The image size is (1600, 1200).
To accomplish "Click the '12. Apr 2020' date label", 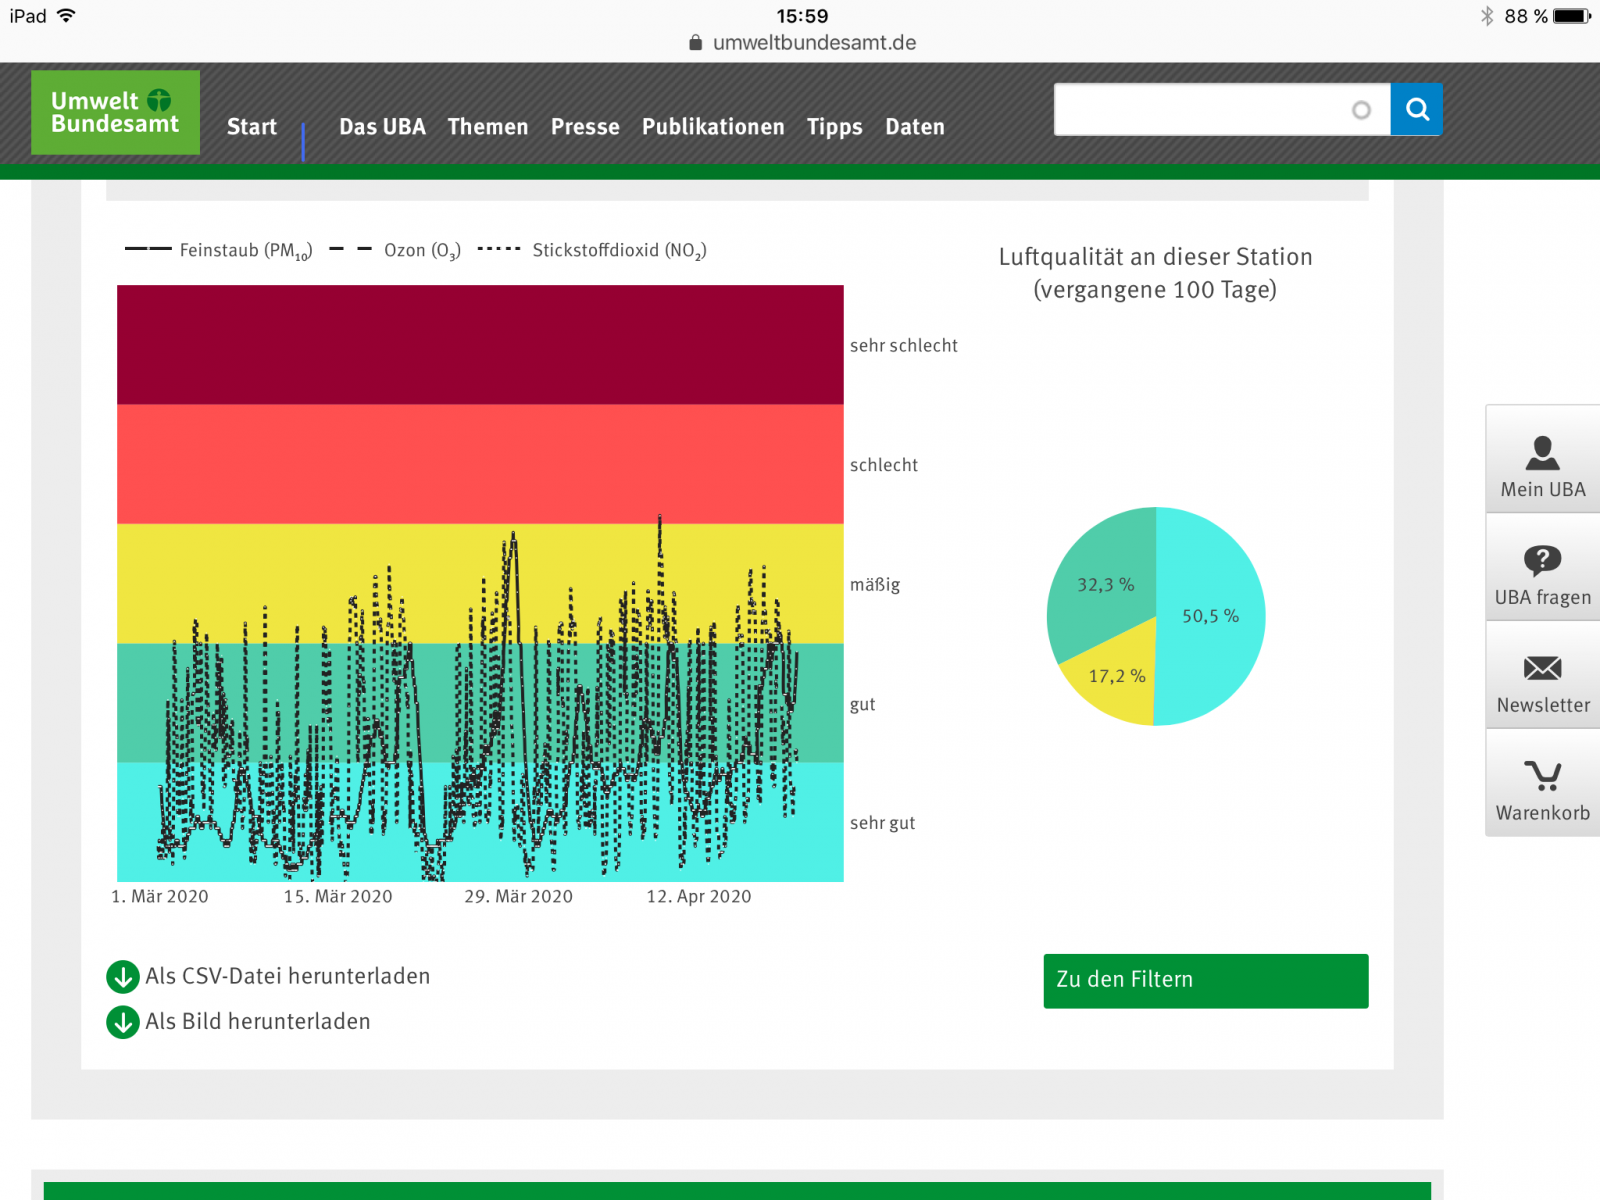I will pyautogui.click(x=699, y=897).
